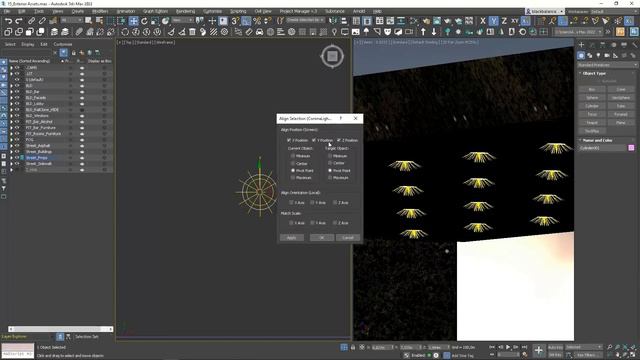Click the Play animation button
Screen dimensions: 640x360
click(x=508, y=347)
